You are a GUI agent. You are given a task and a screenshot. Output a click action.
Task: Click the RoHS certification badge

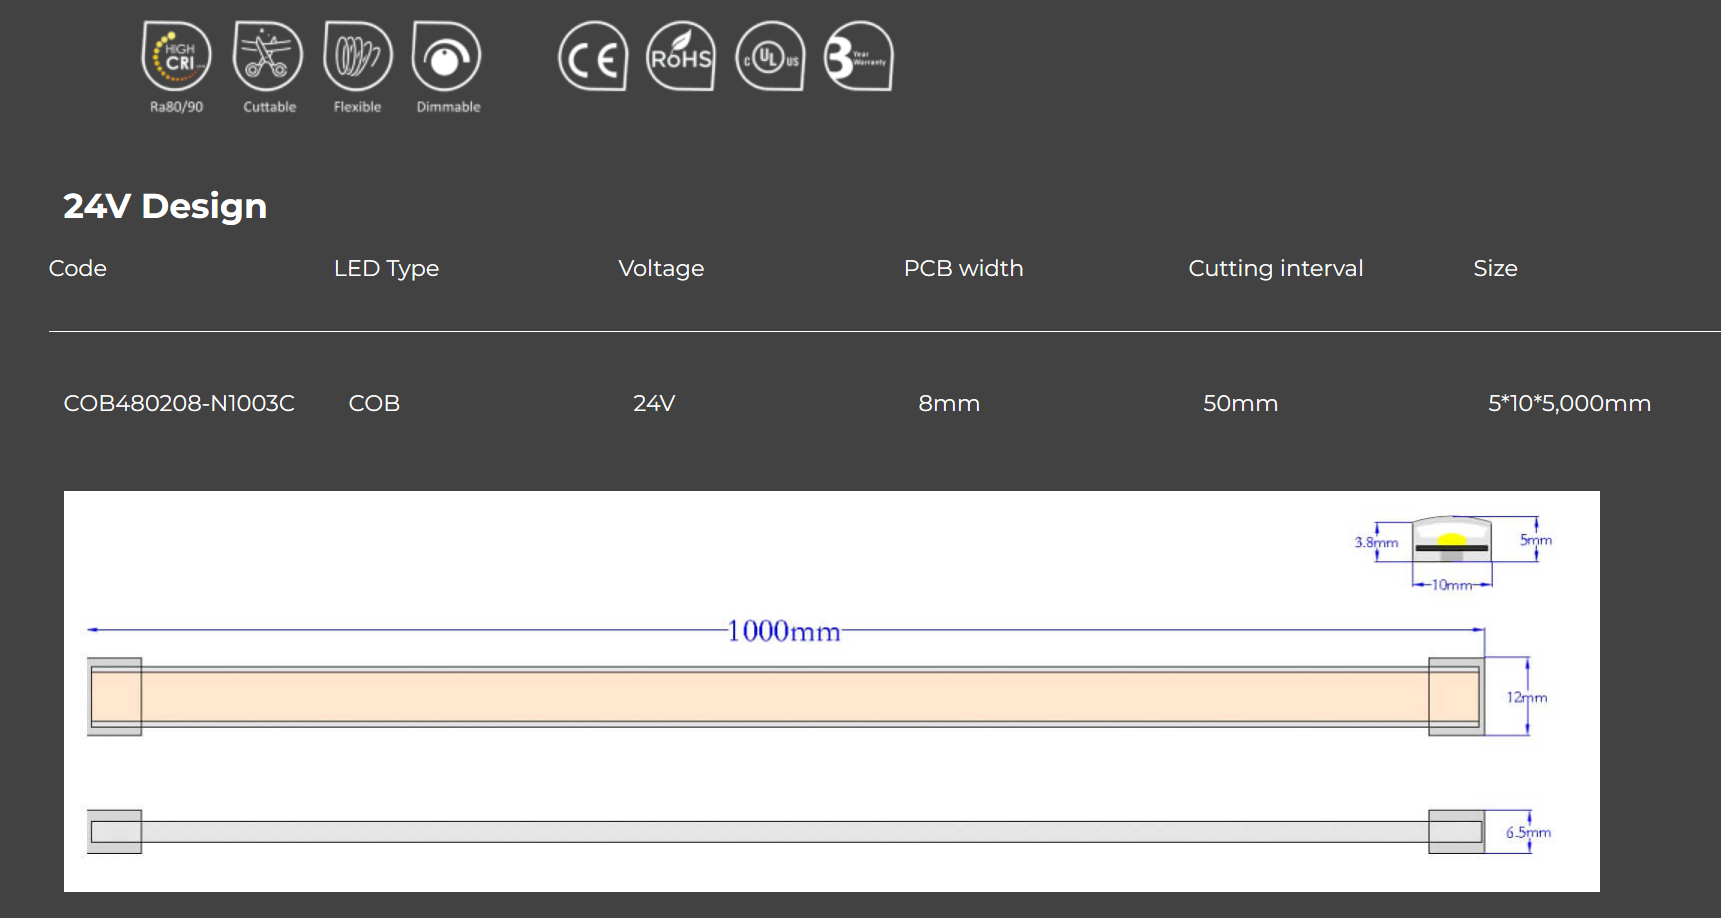[x=681, y=56]
